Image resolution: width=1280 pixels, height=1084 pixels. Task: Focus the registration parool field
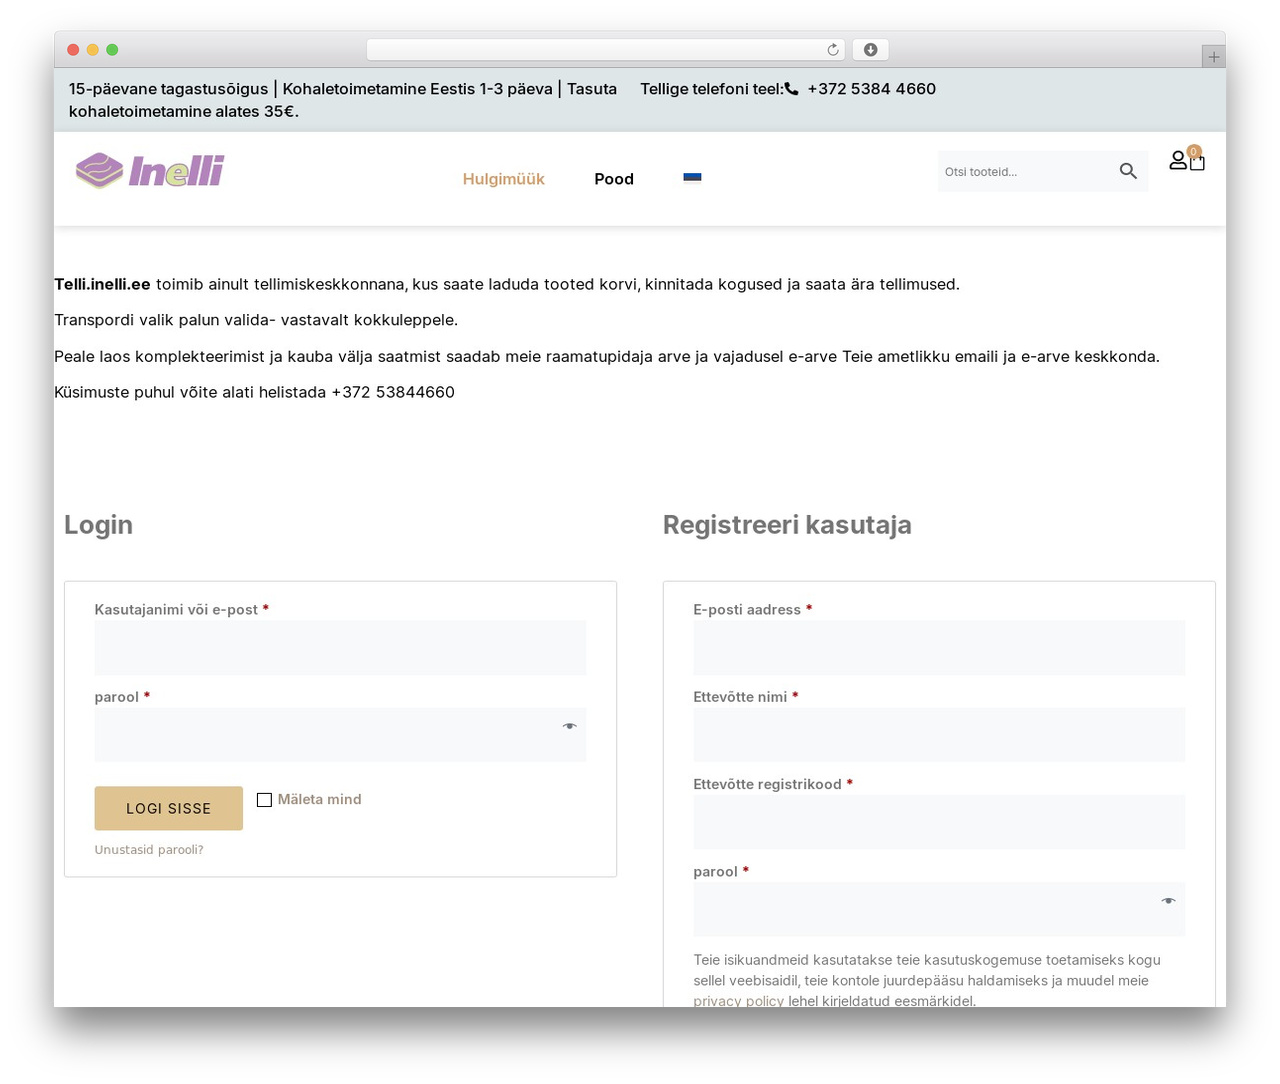(939, 909)
